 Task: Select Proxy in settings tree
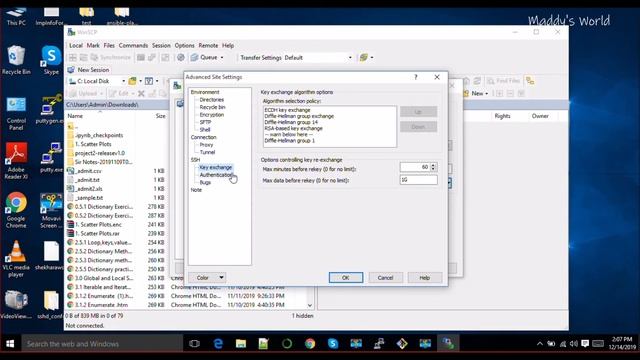point(206,145)
